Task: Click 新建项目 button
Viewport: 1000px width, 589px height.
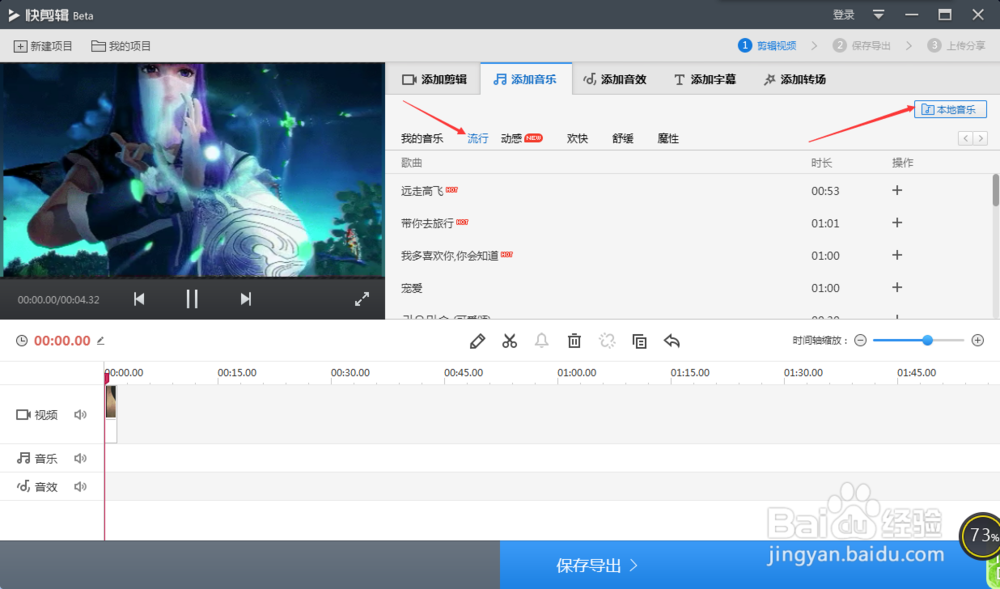Action: [x=43, y=46]
